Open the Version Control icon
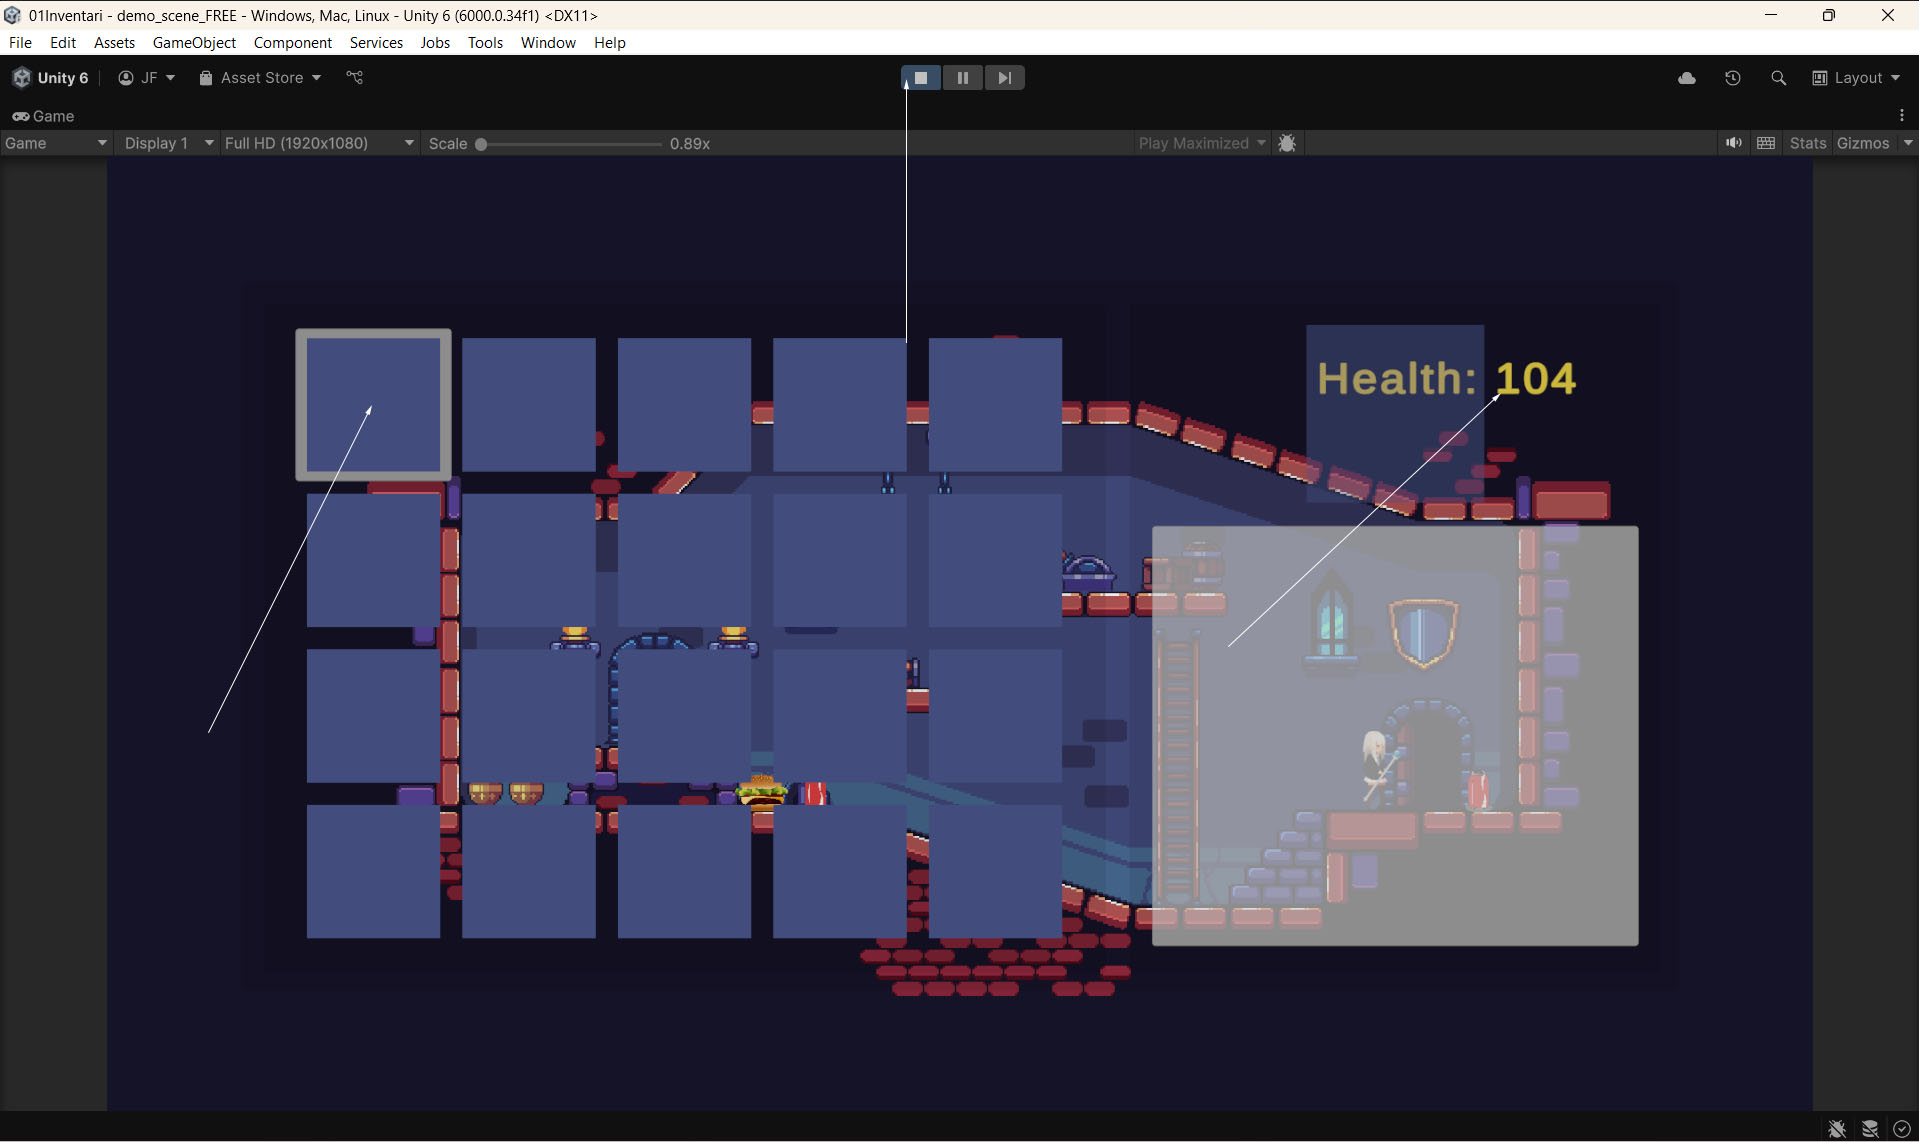 tap(355, 78)
